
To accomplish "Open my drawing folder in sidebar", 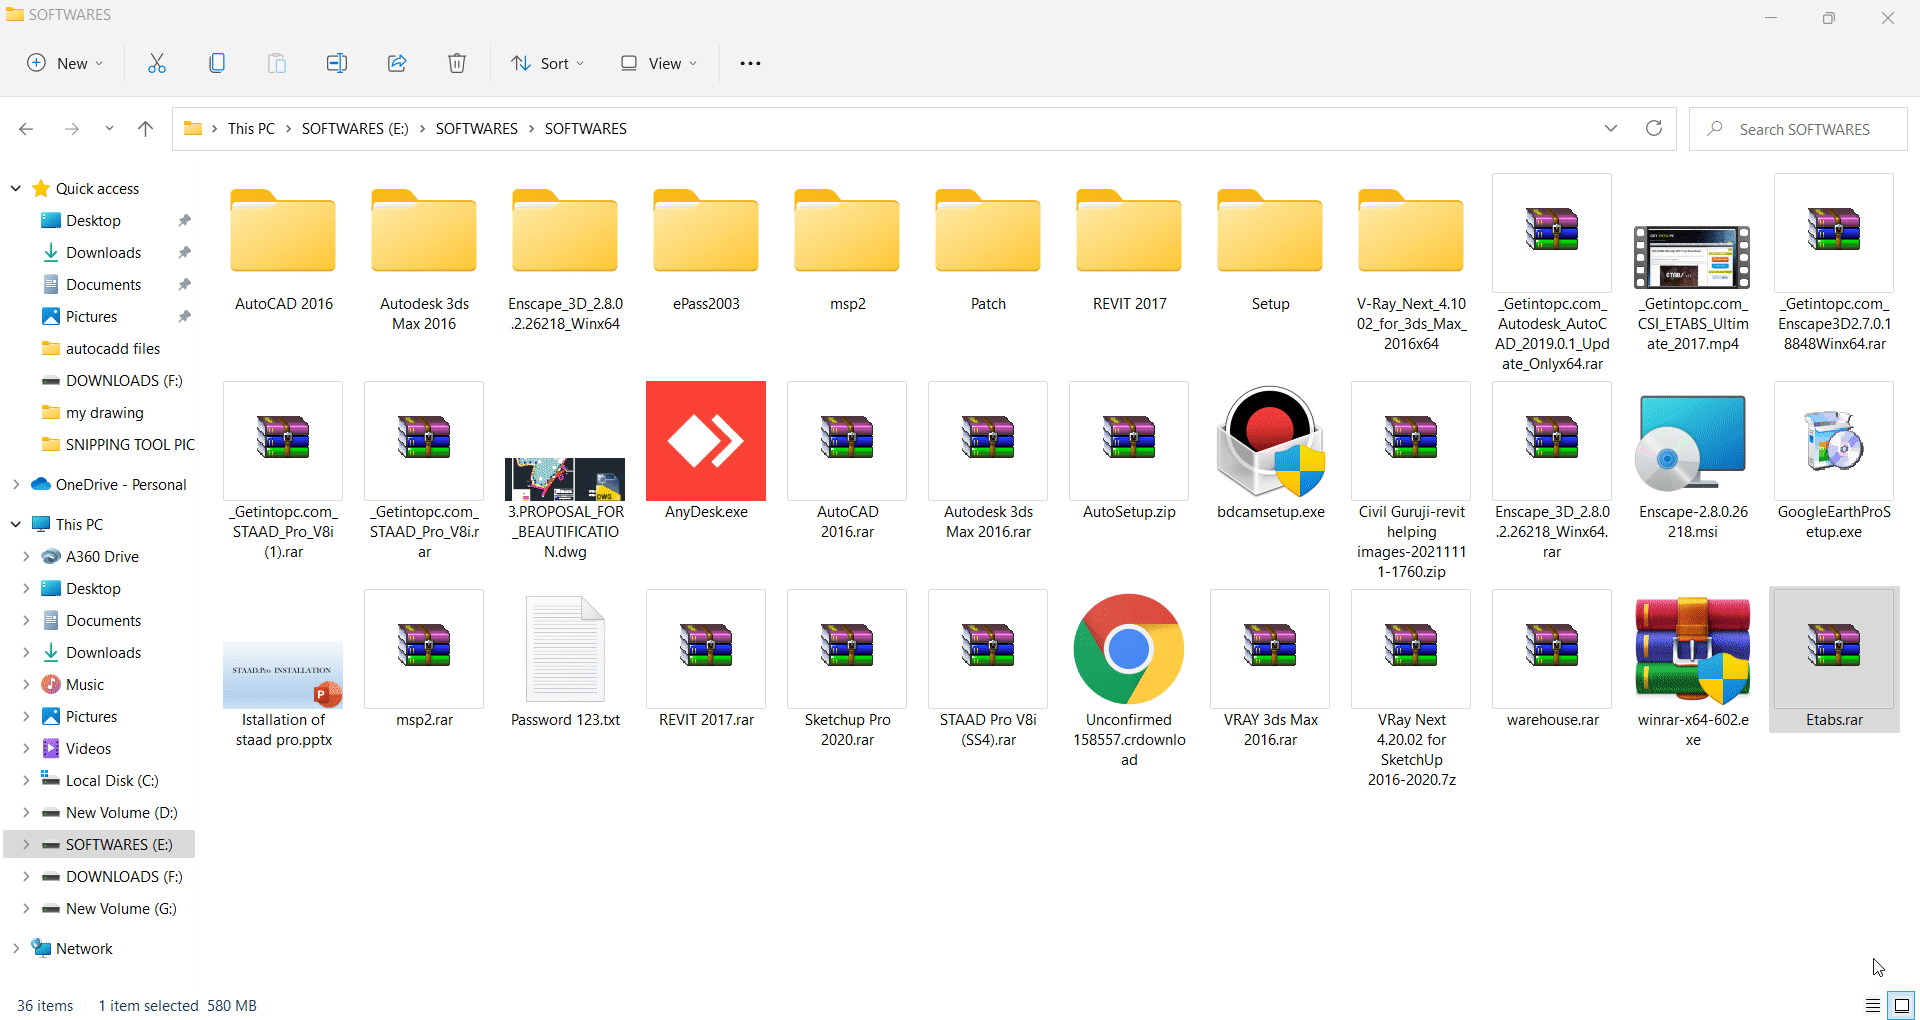I will (104, 412).
